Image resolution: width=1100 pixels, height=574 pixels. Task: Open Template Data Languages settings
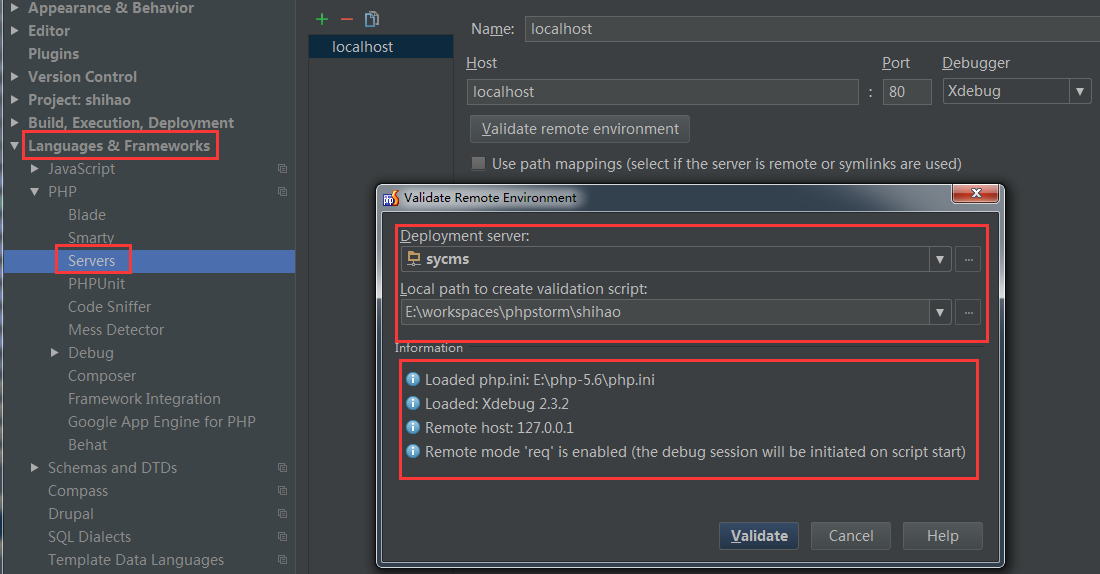point(135,560)
